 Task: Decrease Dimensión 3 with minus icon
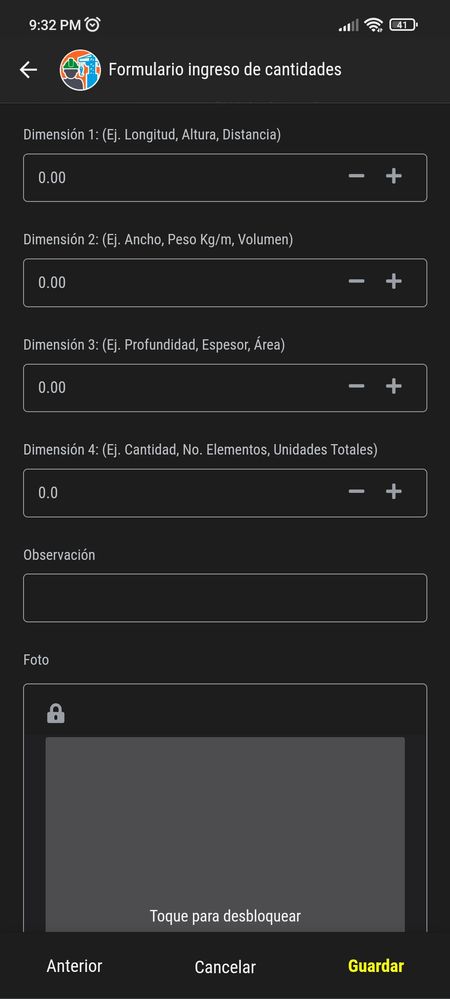pos(356,387)
